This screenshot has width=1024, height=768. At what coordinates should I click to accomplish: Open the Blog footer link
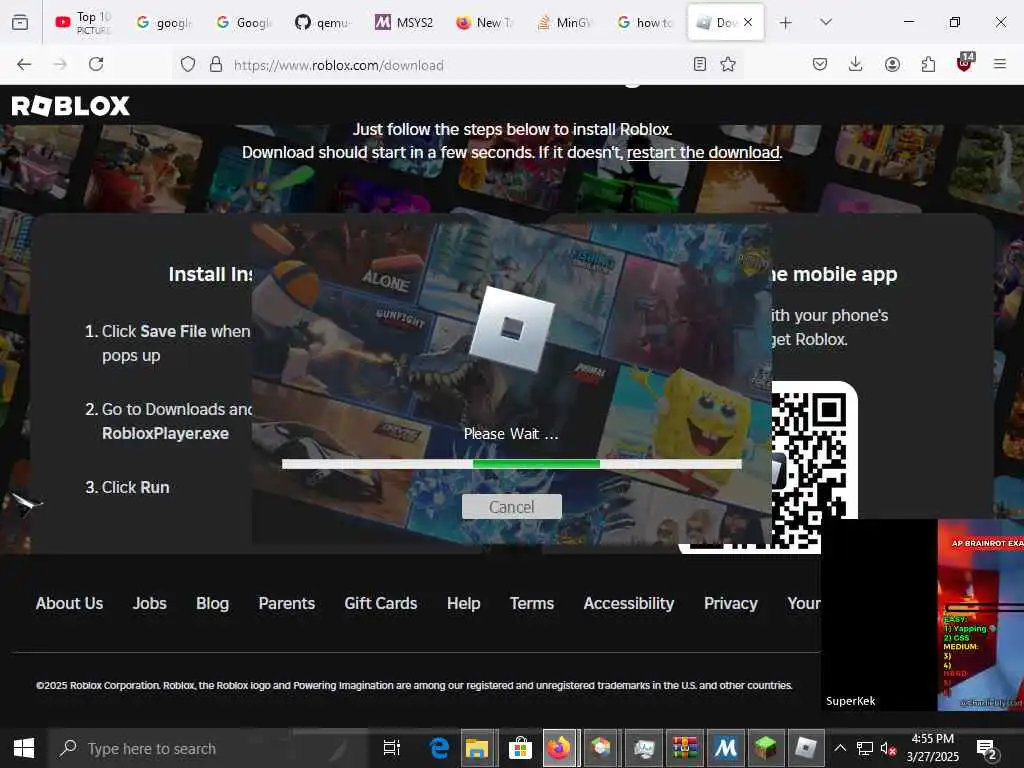(x=212, y=603)
